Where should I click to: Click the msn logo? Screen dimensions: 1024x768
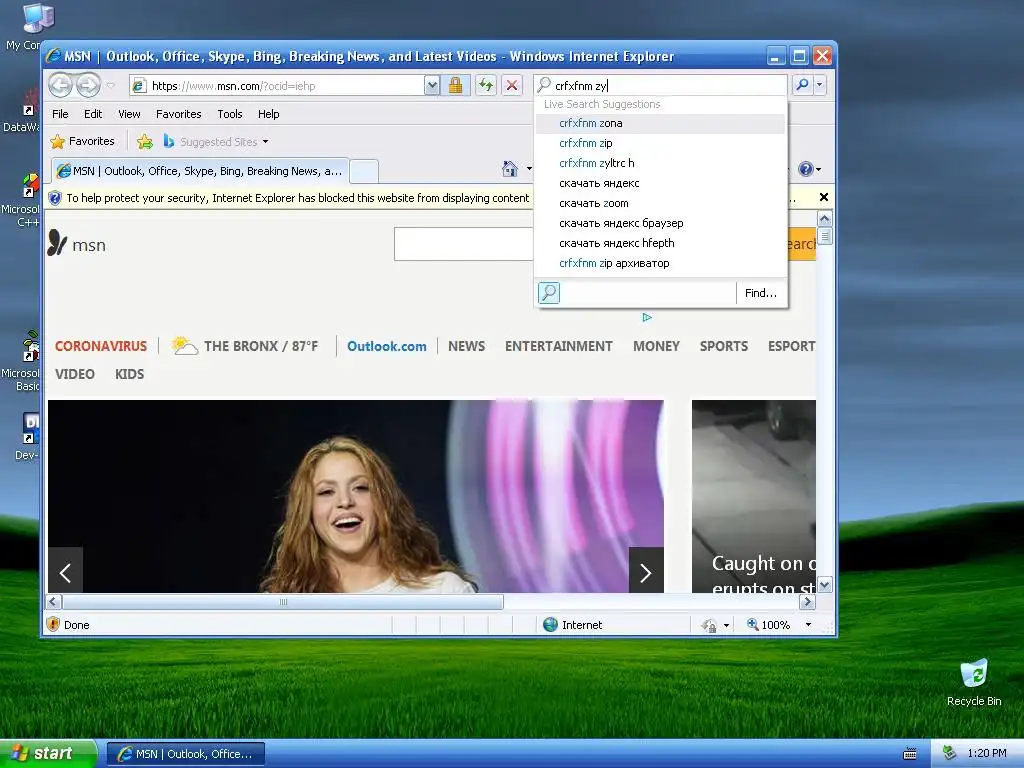[77, 244]
